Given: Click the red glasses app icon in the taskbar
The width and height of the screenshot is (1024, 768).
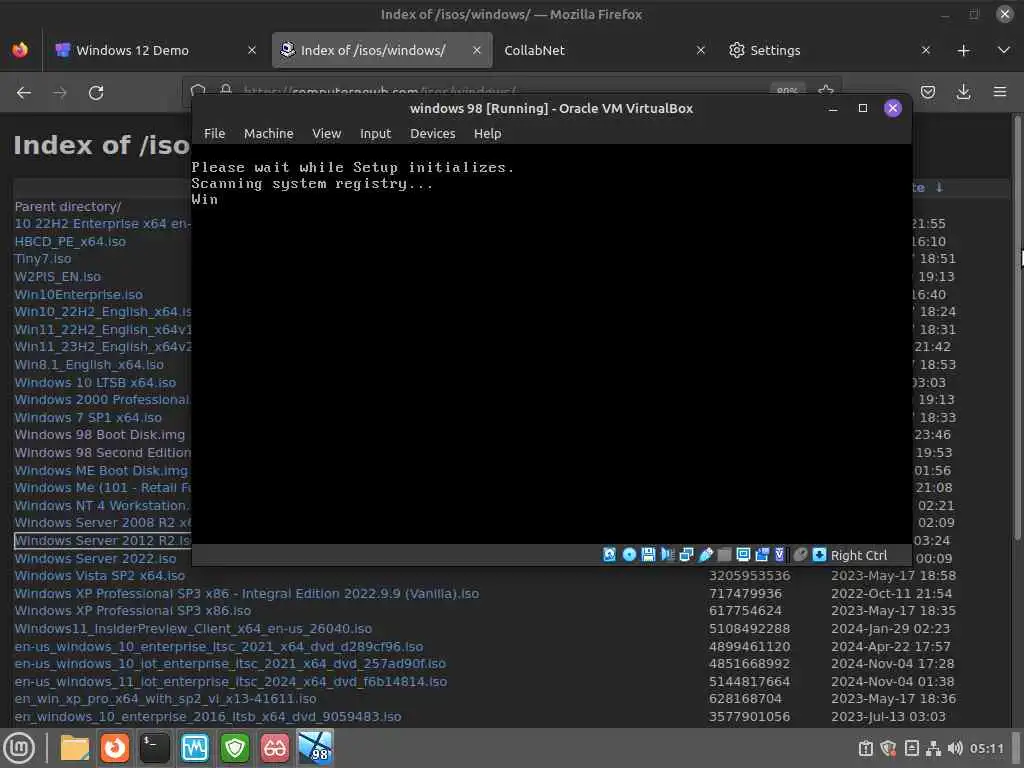Looking at the screenshot, I should [x=275, y=748].
